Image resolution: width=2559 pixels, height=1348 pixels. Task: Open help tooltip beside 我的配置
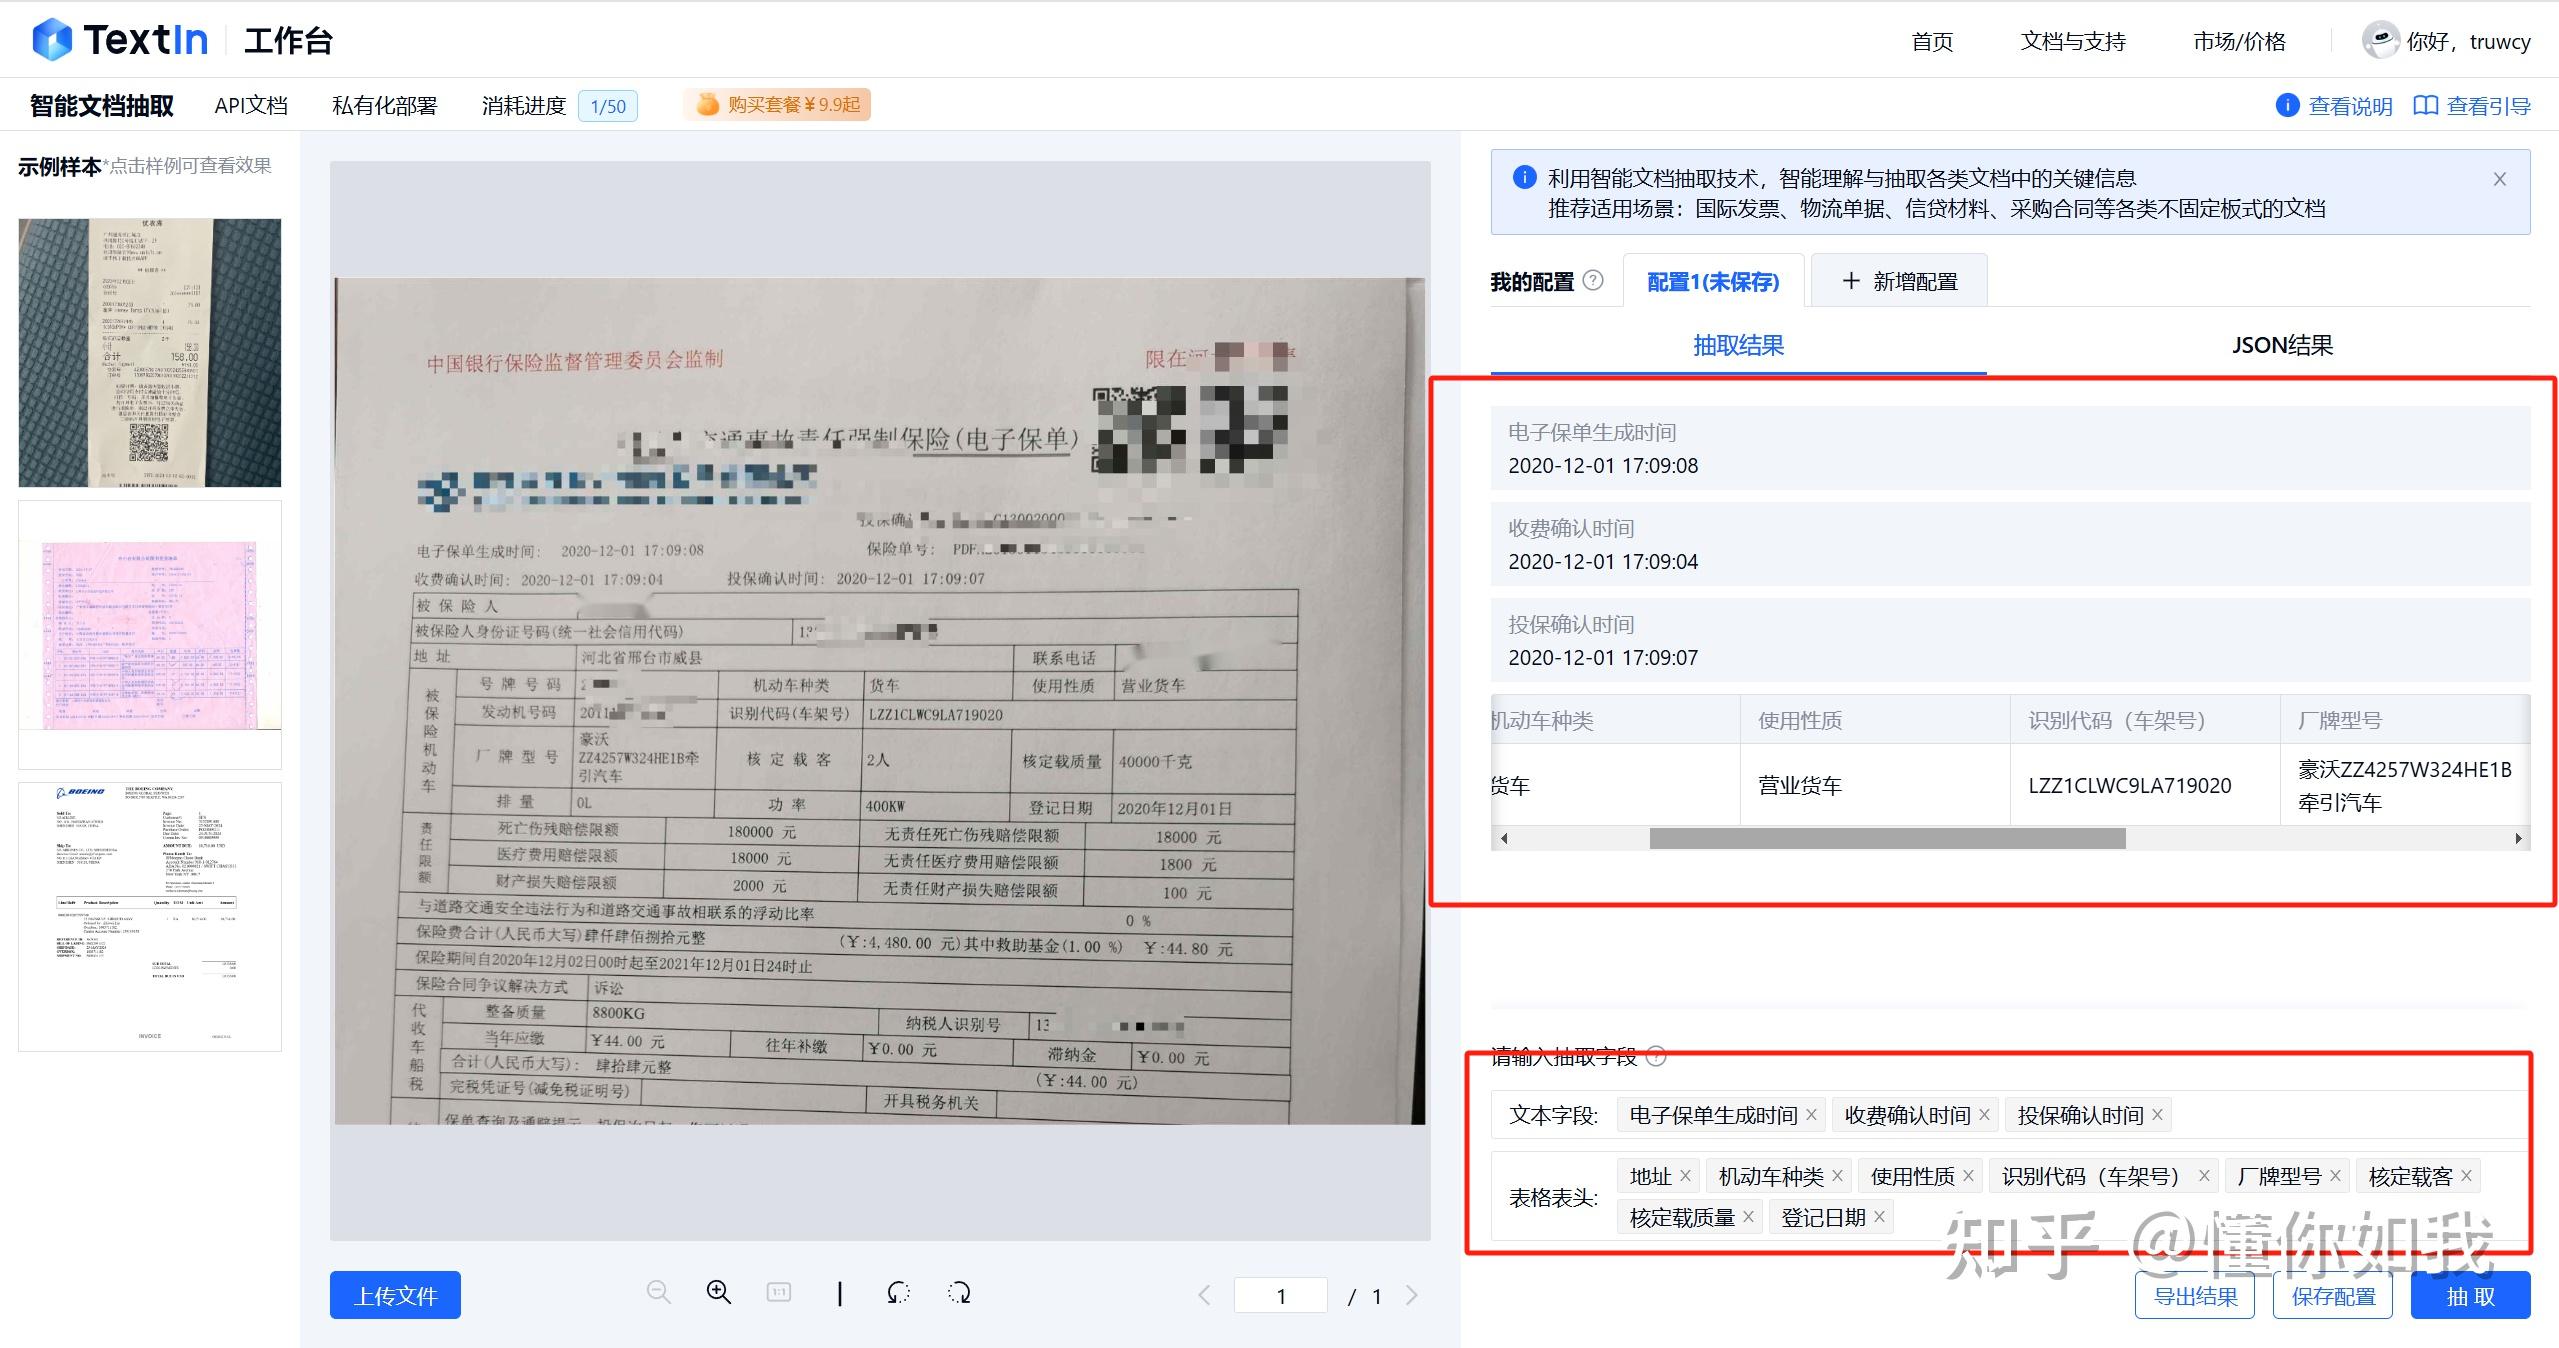point(1593,282)
